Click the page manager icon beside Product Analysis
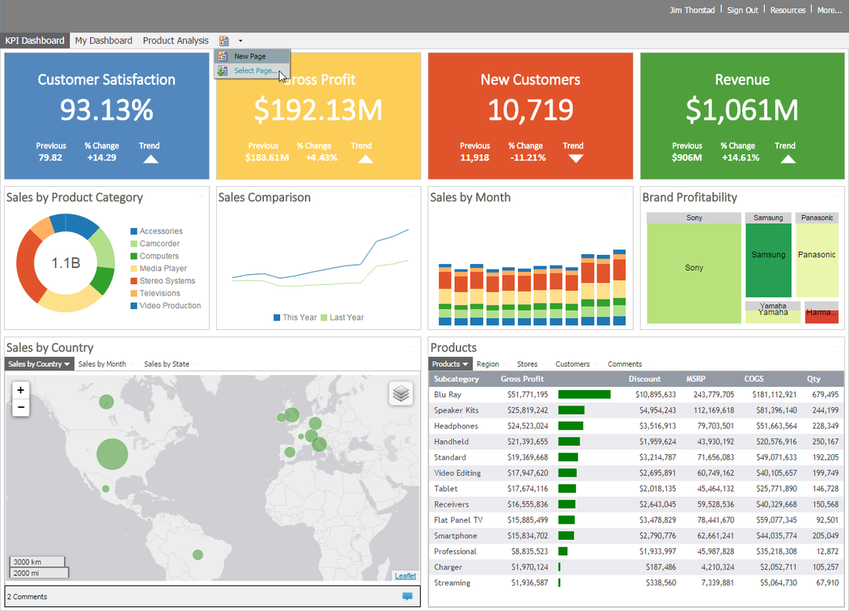This screenshot has height=611, width=849. pos(224,41)
